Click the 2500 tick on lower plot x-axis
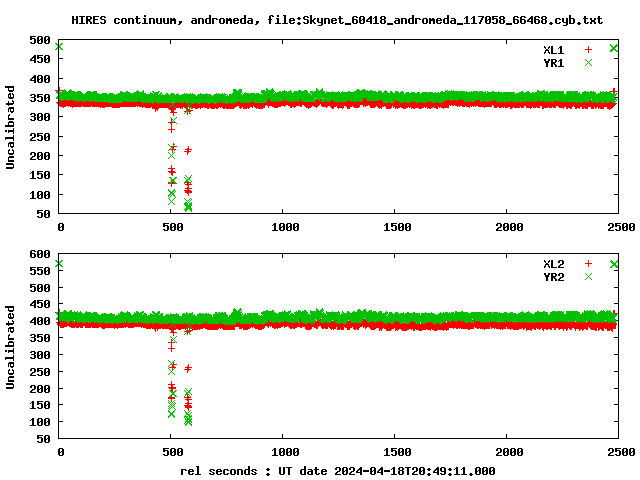The image size is (640, 480). coord(621,452)
